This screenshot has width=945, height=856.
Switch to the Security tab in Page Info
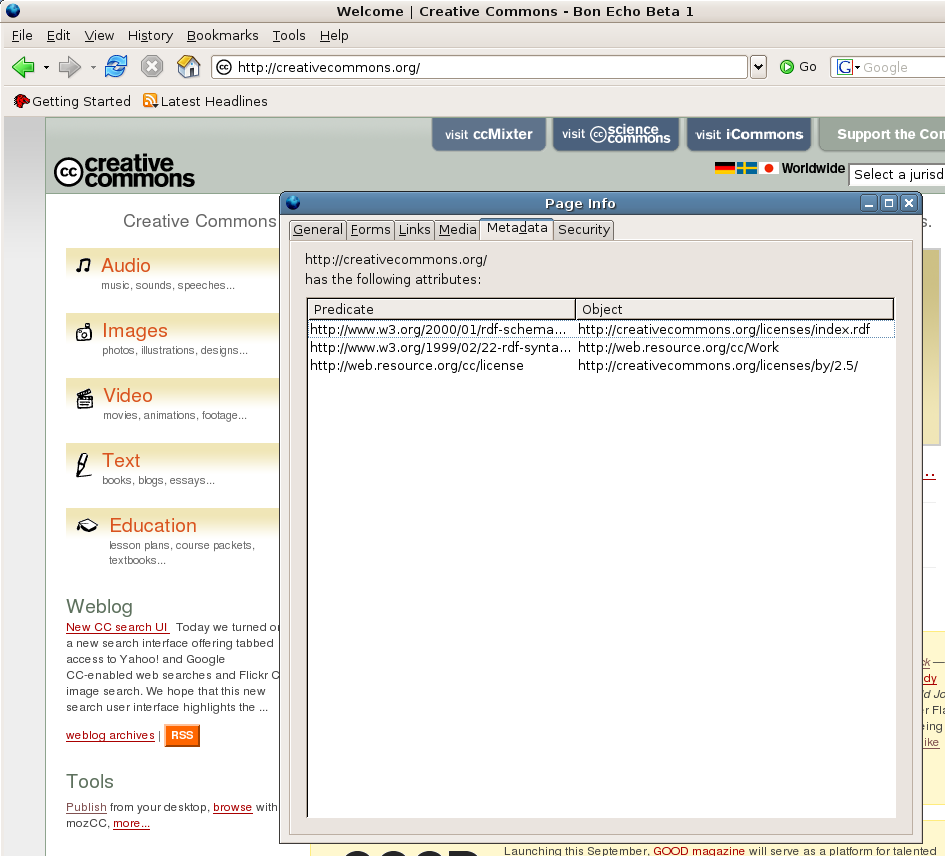pyautogui.click(x=583, y=230)
